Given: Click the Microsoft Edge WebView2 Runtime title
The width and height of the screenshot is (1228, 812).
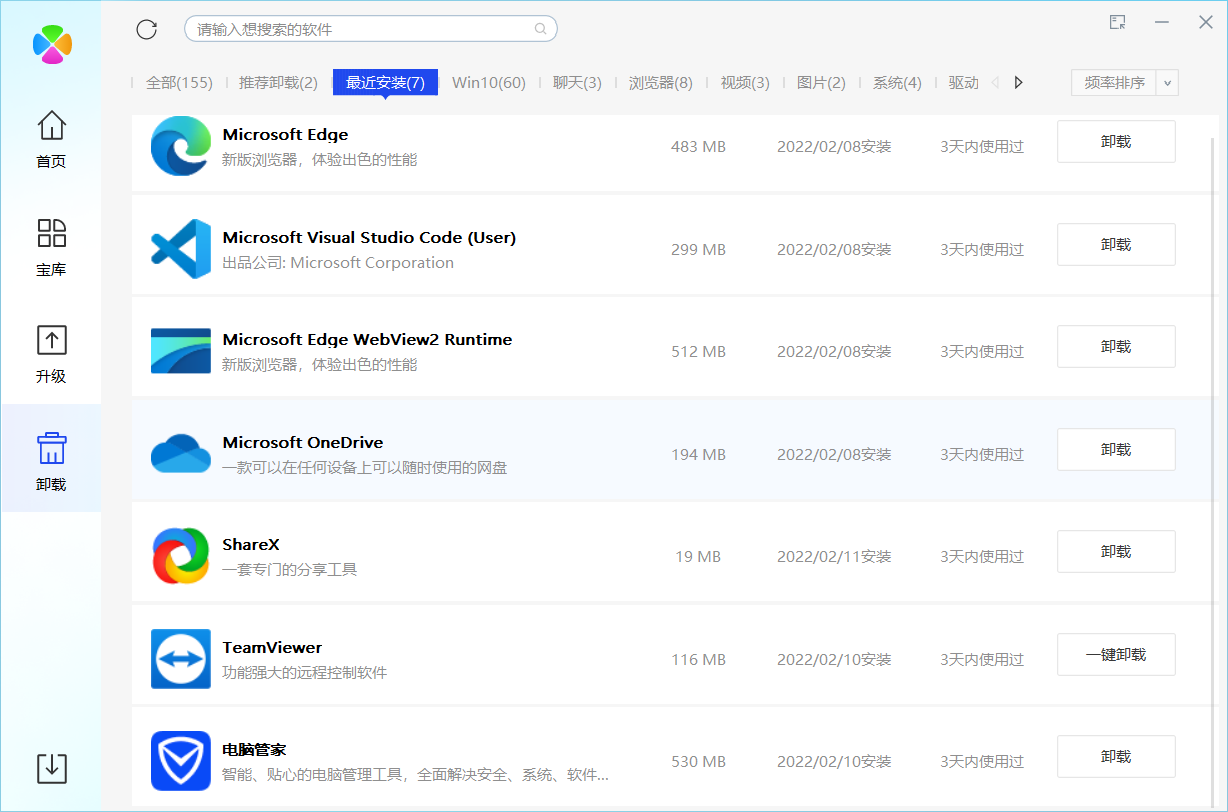Looking at the screenshot, I should [x=367, y=340].
